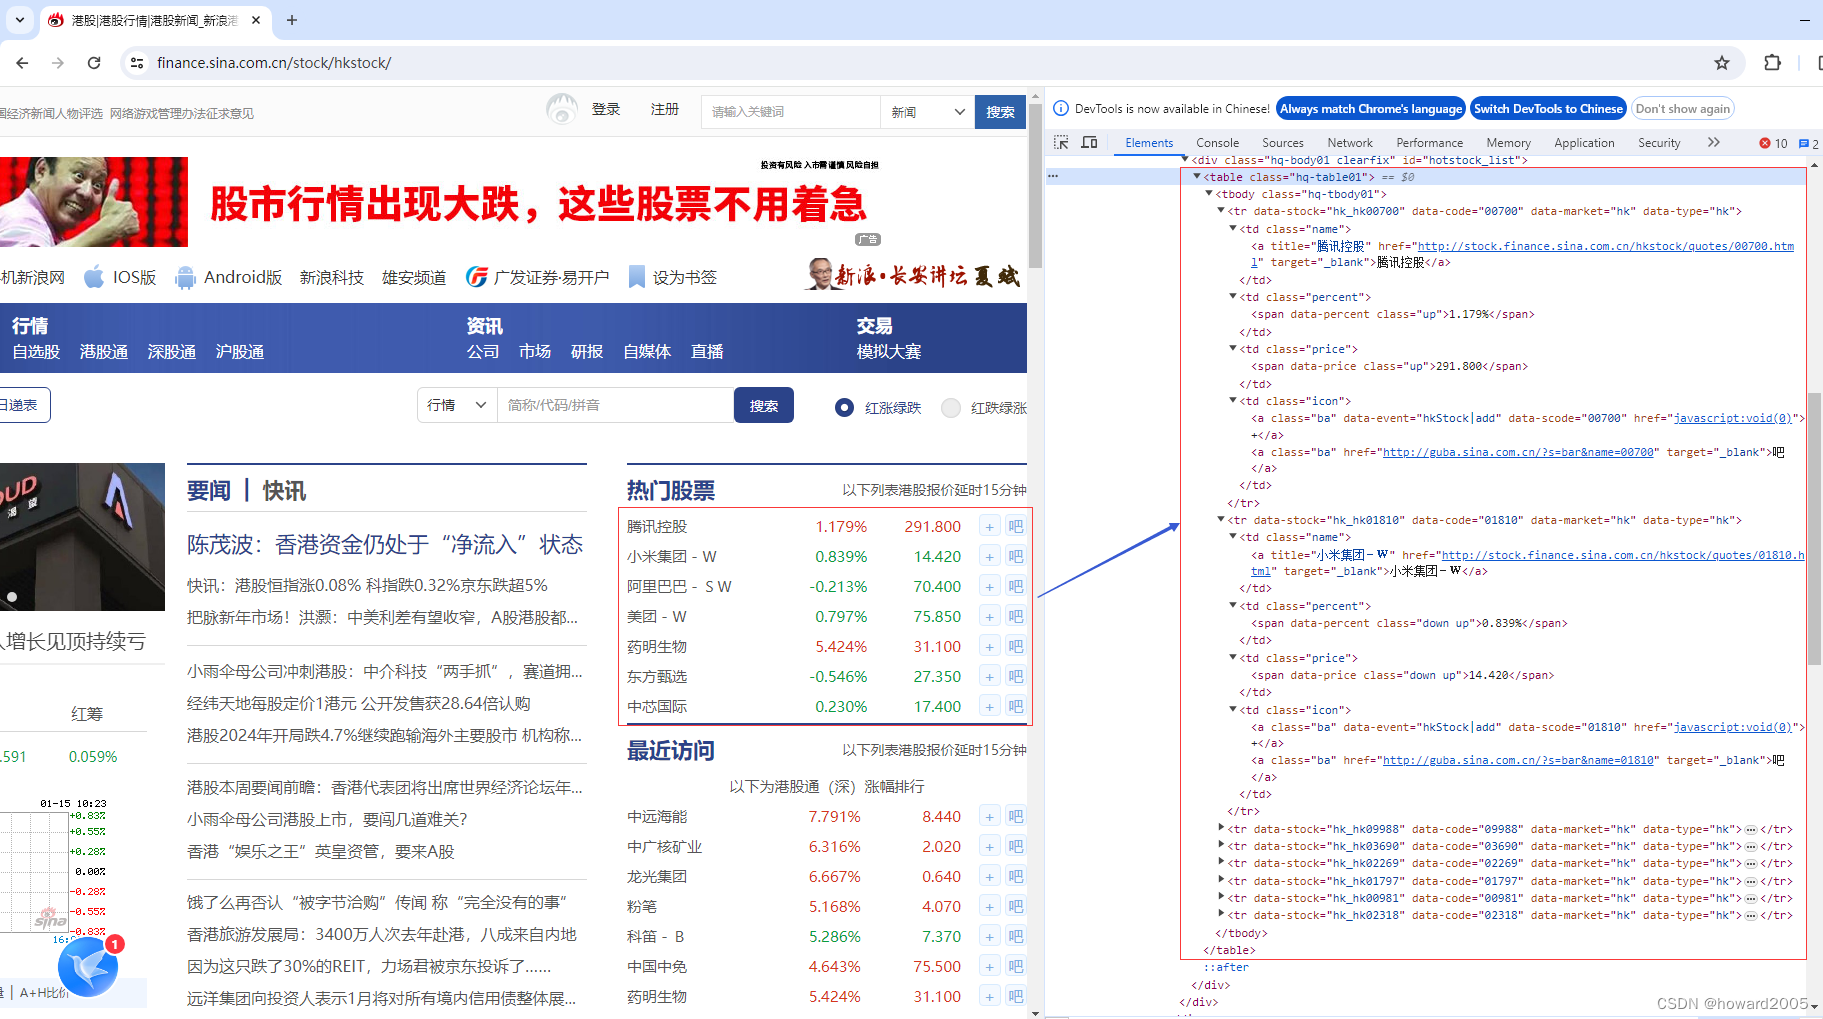The height and width of the screenshot is (1019, 1823).
Task: Collapse the tr row for hk01810
Action: 1221,520
